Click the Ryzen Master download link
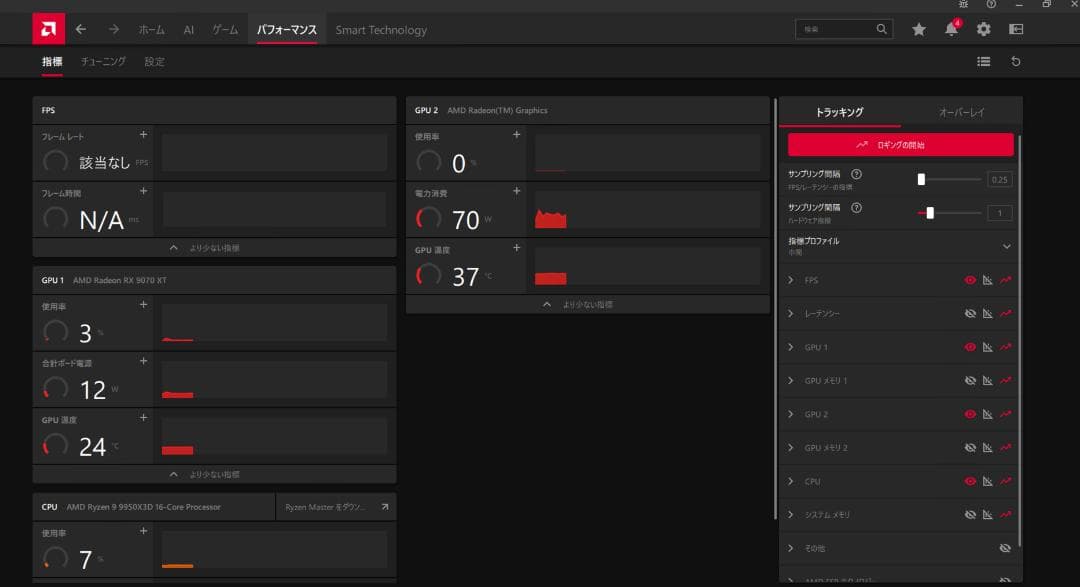1080x587 pixels. click(x=335, y=507)
